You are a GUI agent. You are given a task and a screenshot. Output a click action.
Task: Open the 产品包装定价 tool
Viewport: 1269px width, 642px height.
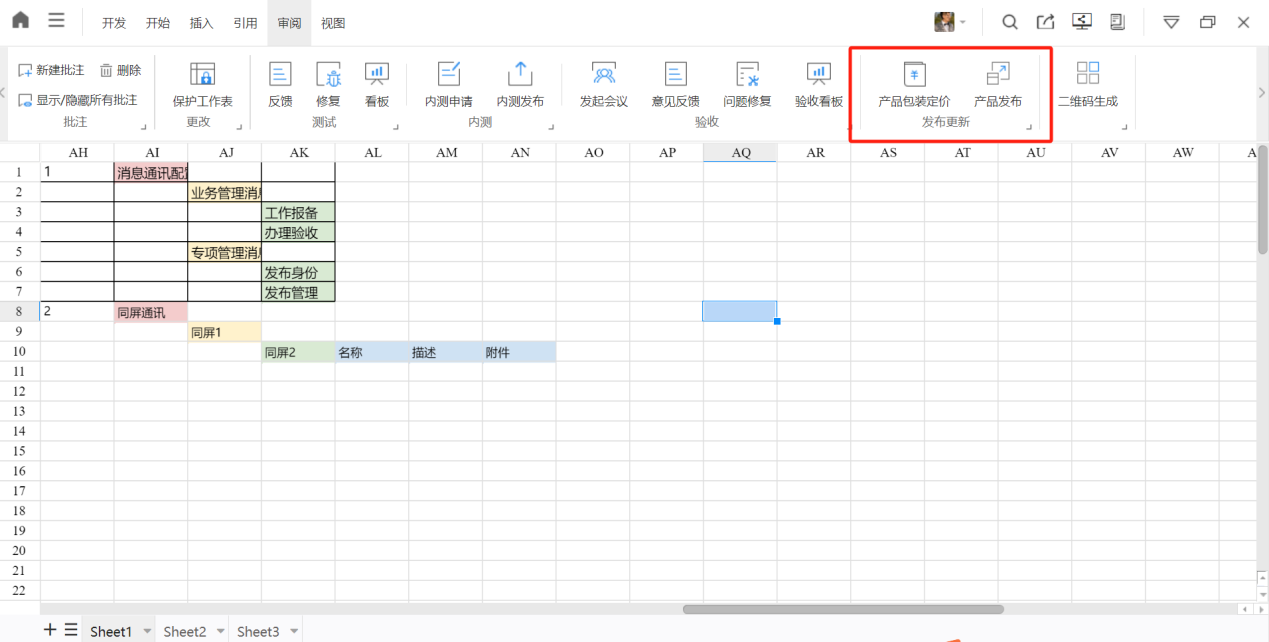tap(914, 75)
